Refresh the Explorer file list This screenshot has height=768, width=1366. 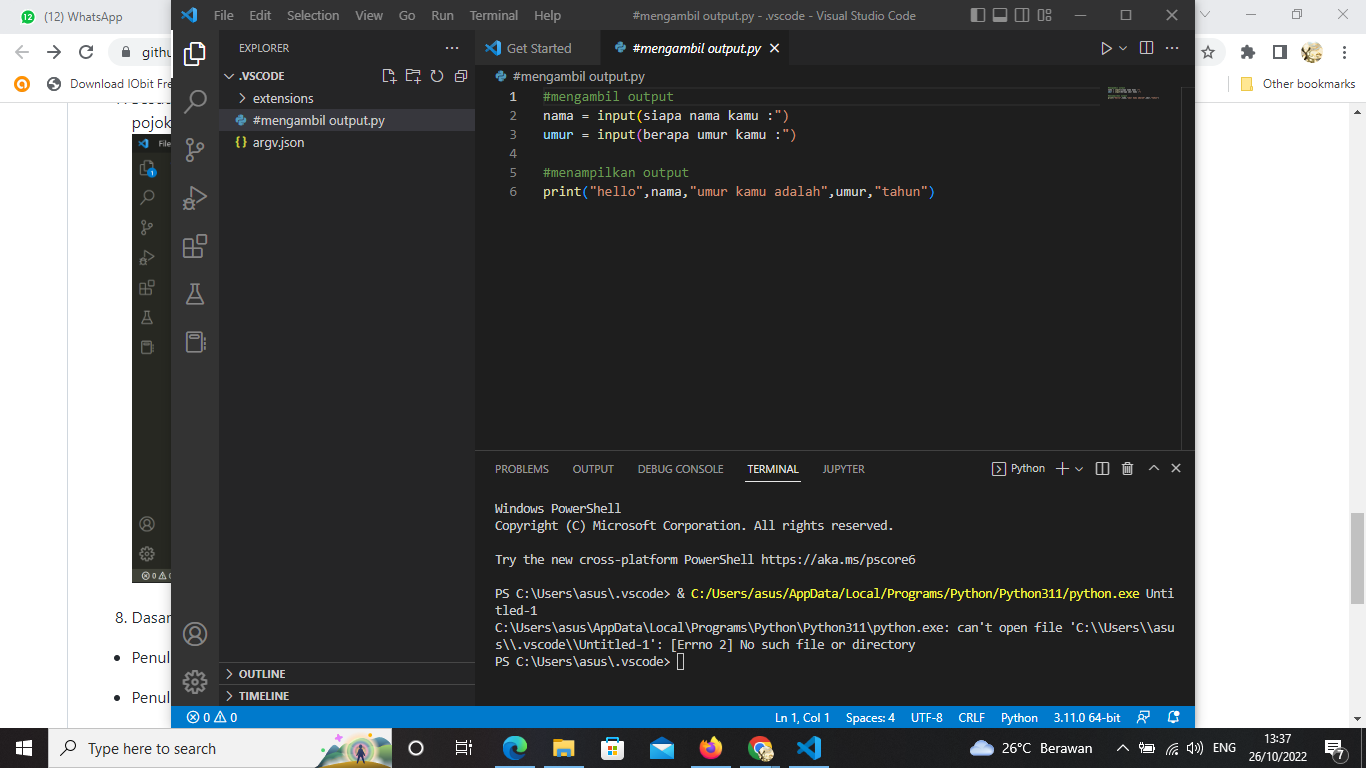tap(436, 75)
